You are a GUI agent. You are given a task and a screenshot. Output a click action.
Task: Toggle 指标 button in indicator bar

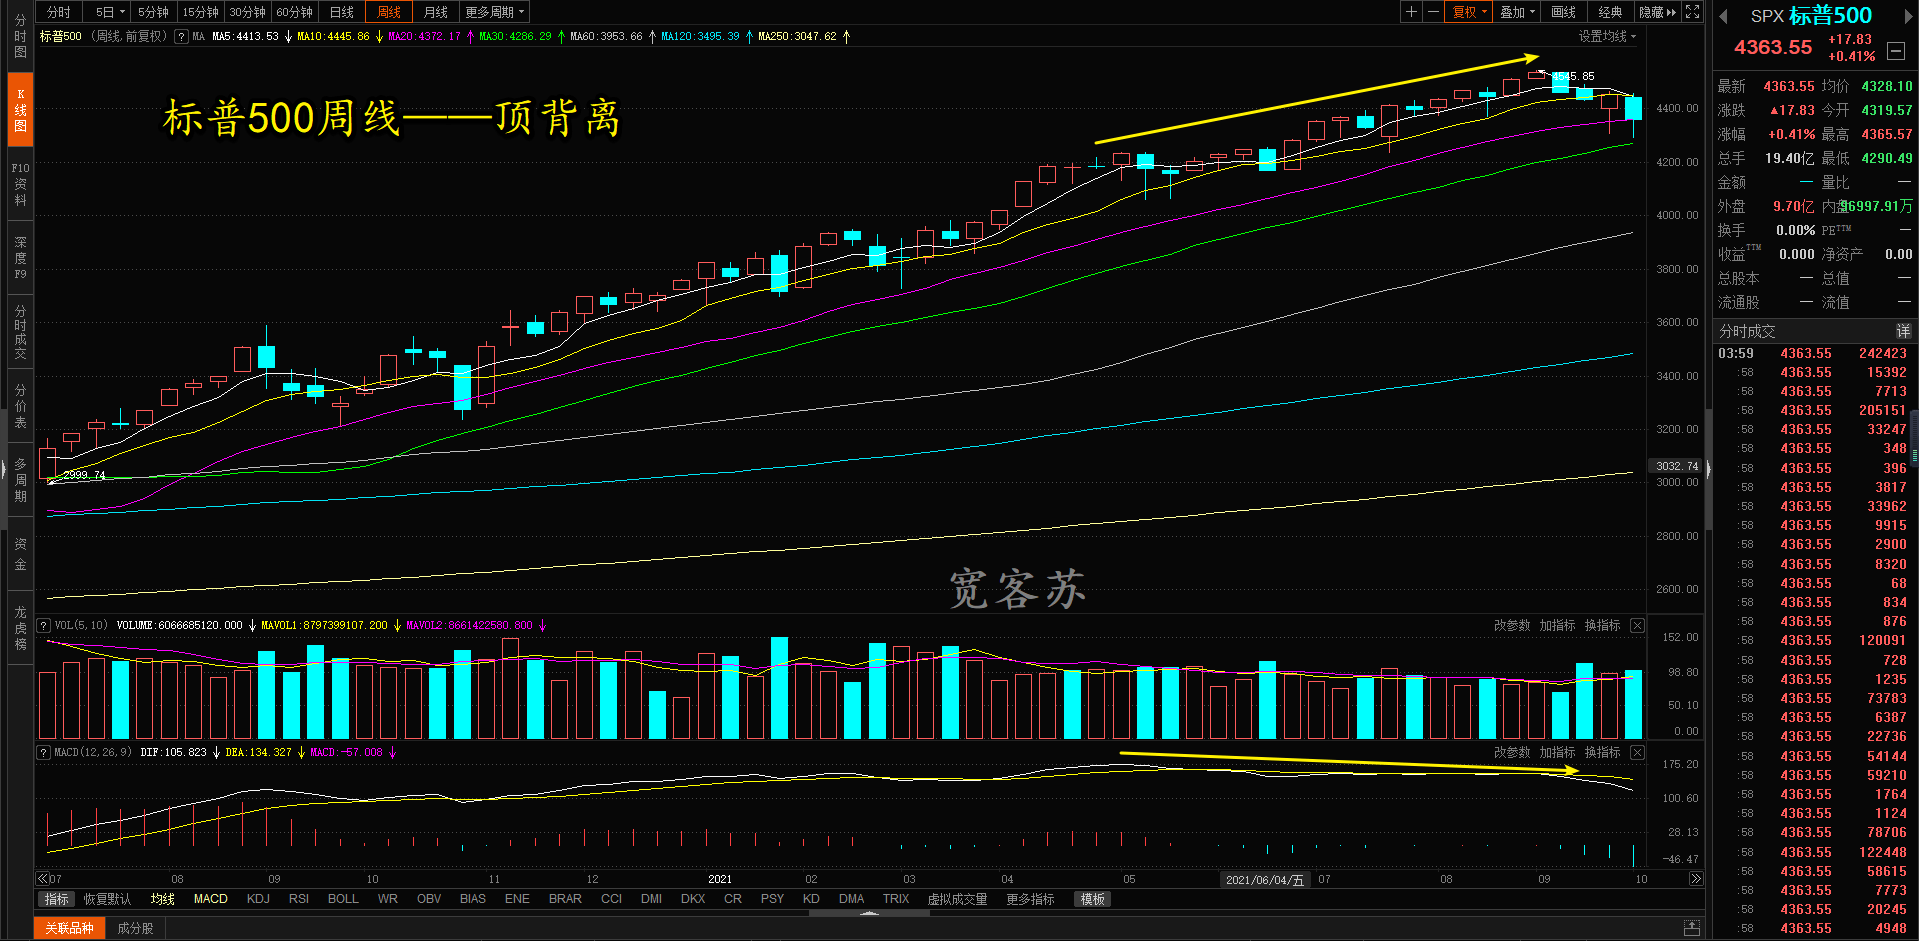pos(57,899)
